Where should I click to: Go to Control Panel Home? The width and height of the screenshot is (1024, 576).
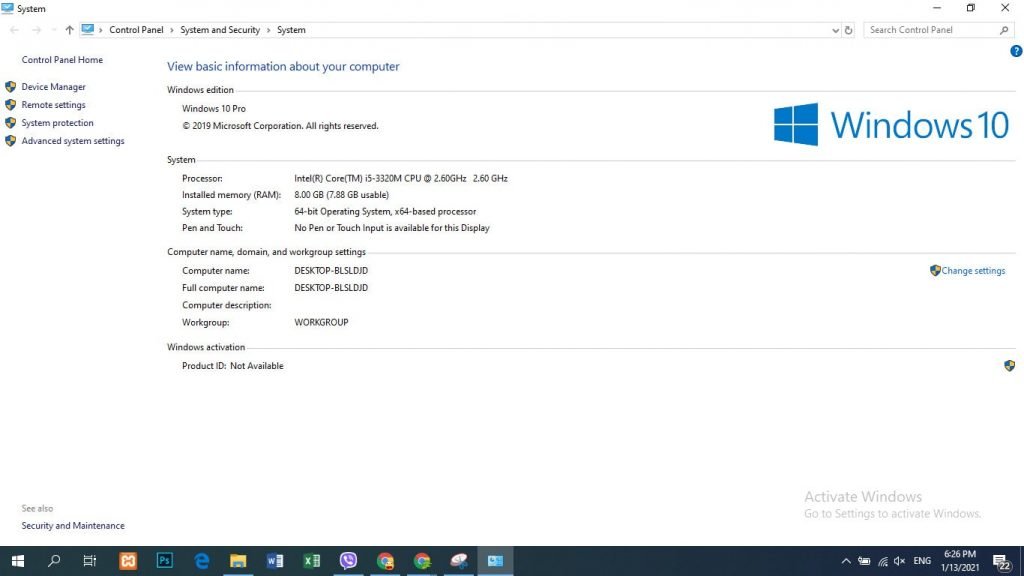pos(62,59)
